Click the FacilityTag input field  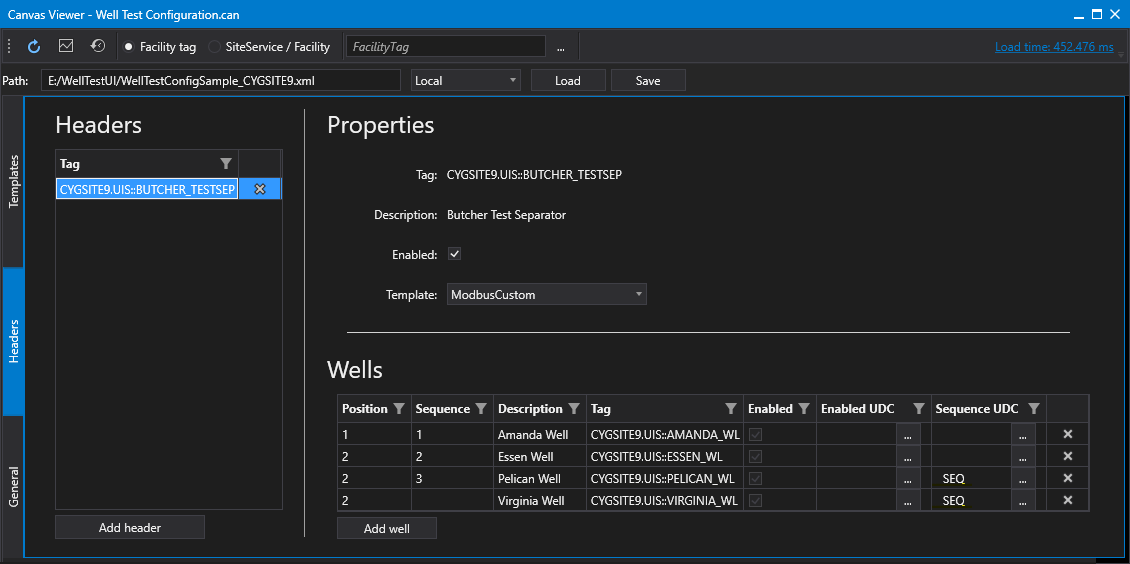(x=445, y=47)
